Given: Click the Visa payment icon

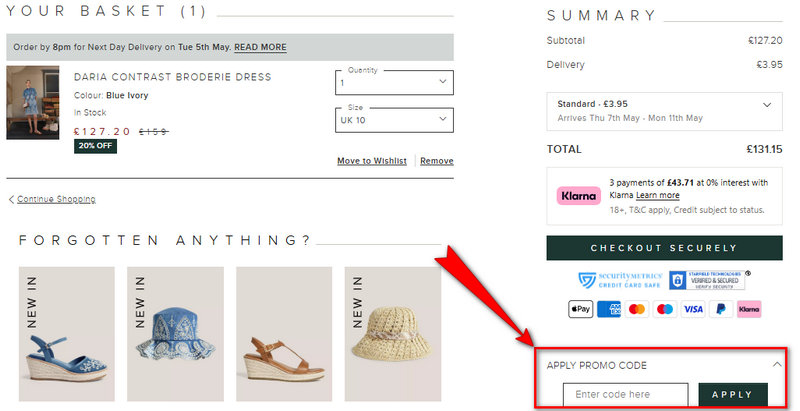Looking at the screenshot, I should pyautogui.click(x=693, y=309).
